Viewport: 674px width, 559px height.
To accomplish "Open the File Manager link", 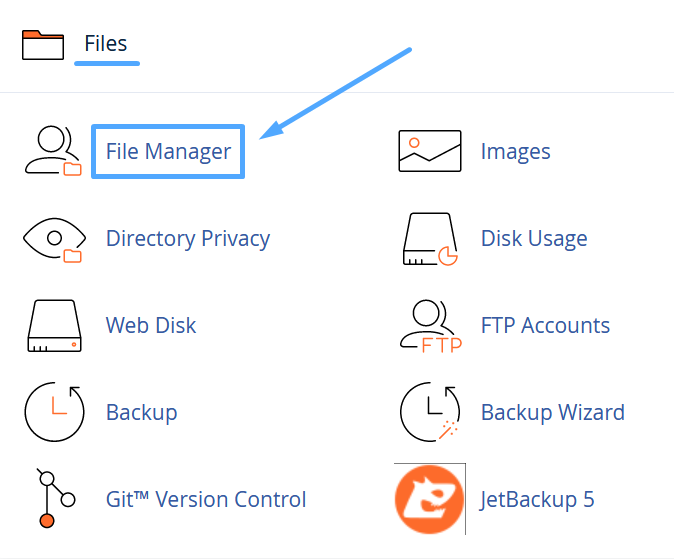I will (x=168, y=152).
